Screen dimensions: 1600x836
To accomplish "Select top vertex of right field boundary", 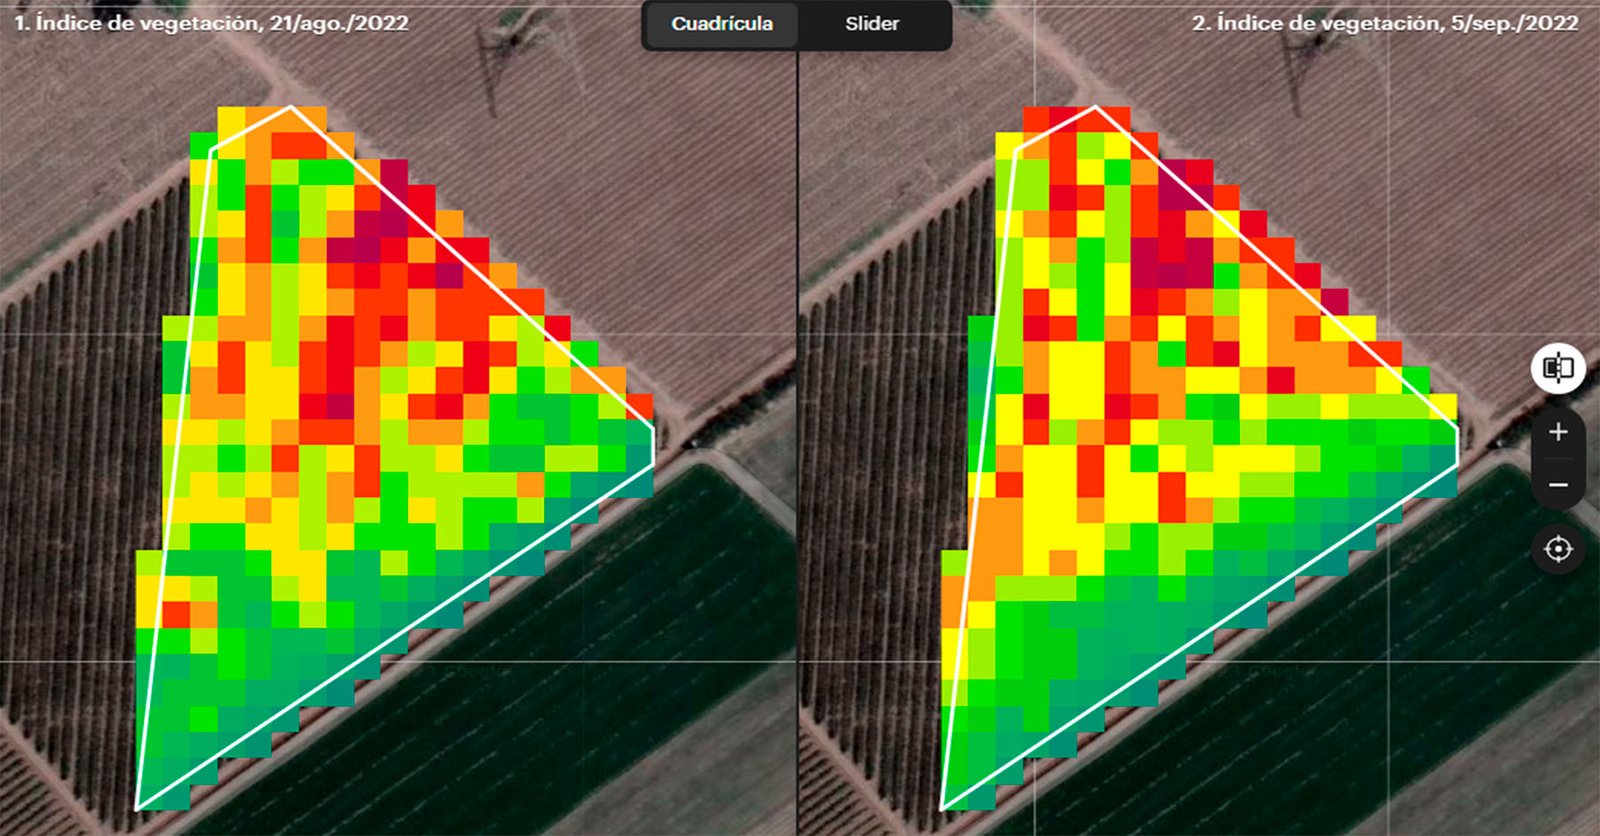I will pyautogui.click(x=1096, y=106).
